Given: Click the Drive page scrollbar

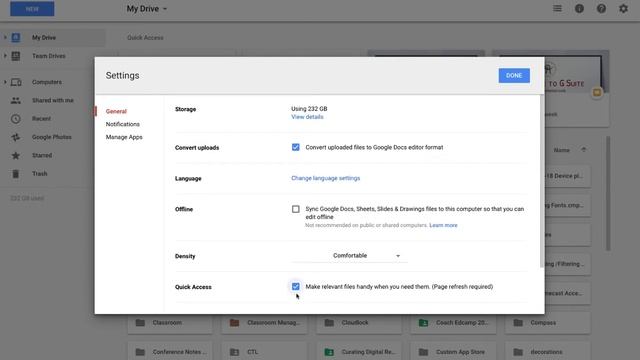Looking at the screenshot, I should point(608,193).
